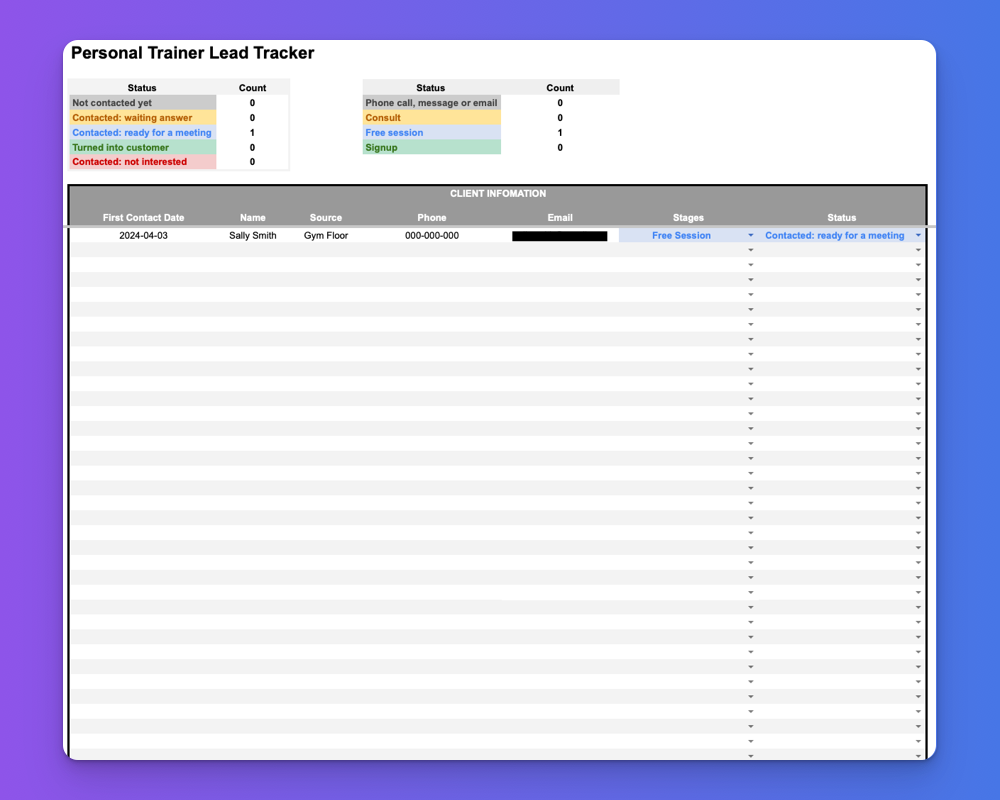The height and width of the screenshot is (800, 1000).
Task: Click the 'Signup' green legend cell
Action: coord(431,147)
